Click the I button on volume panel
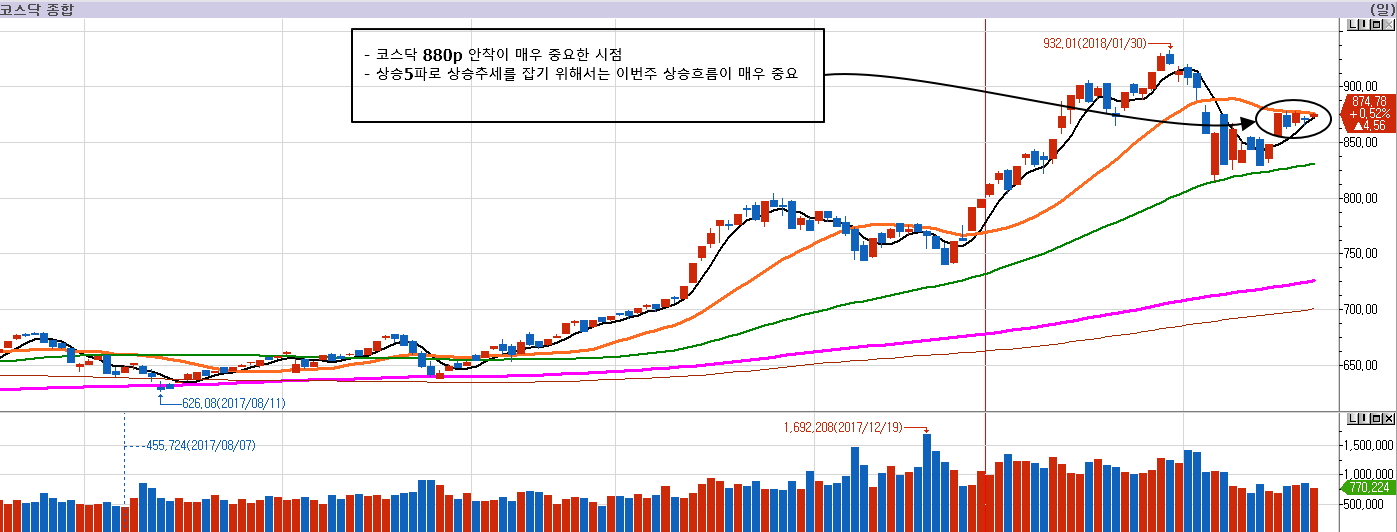The width and height of the screenshot is (1397, 532). [1364, 417]
